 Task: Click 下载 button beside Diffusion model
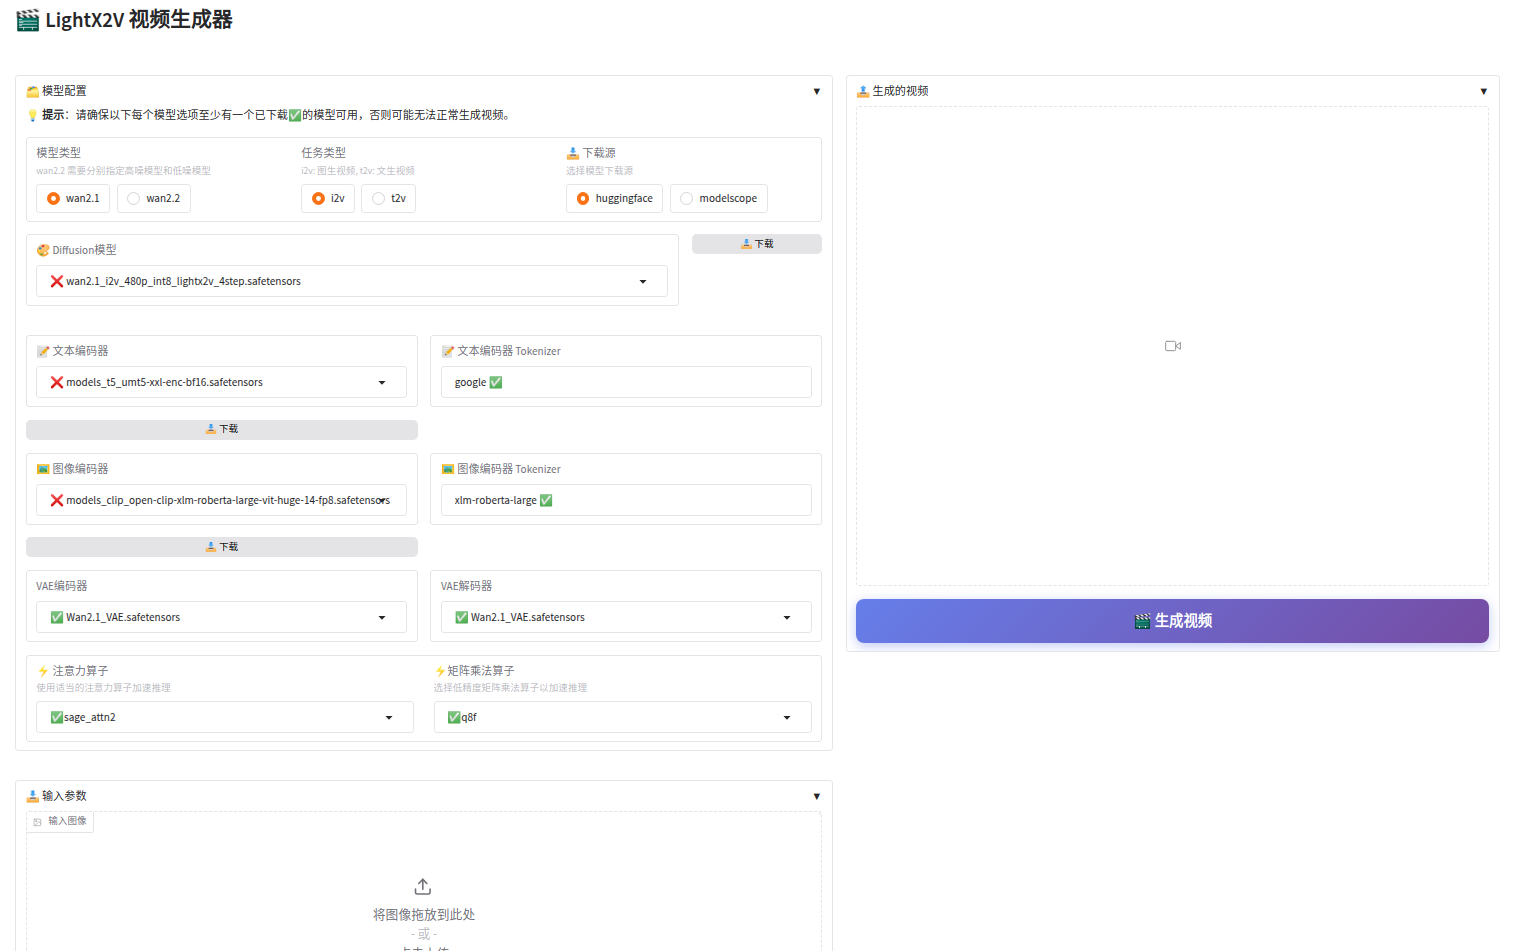(x=756, y=244)
